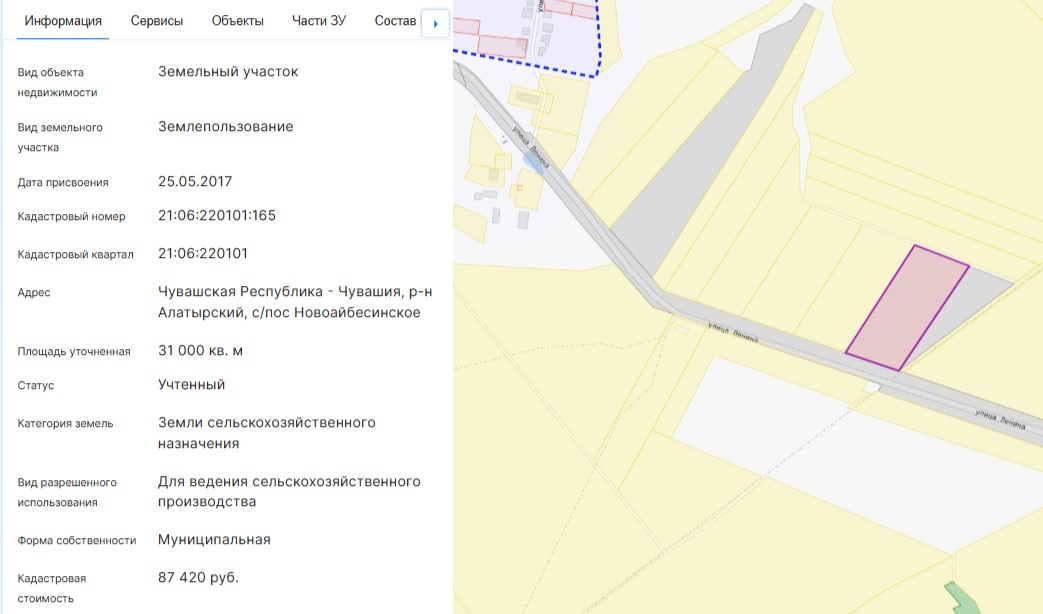Open the Части ЗУ tab

click(x=319, y=21)
